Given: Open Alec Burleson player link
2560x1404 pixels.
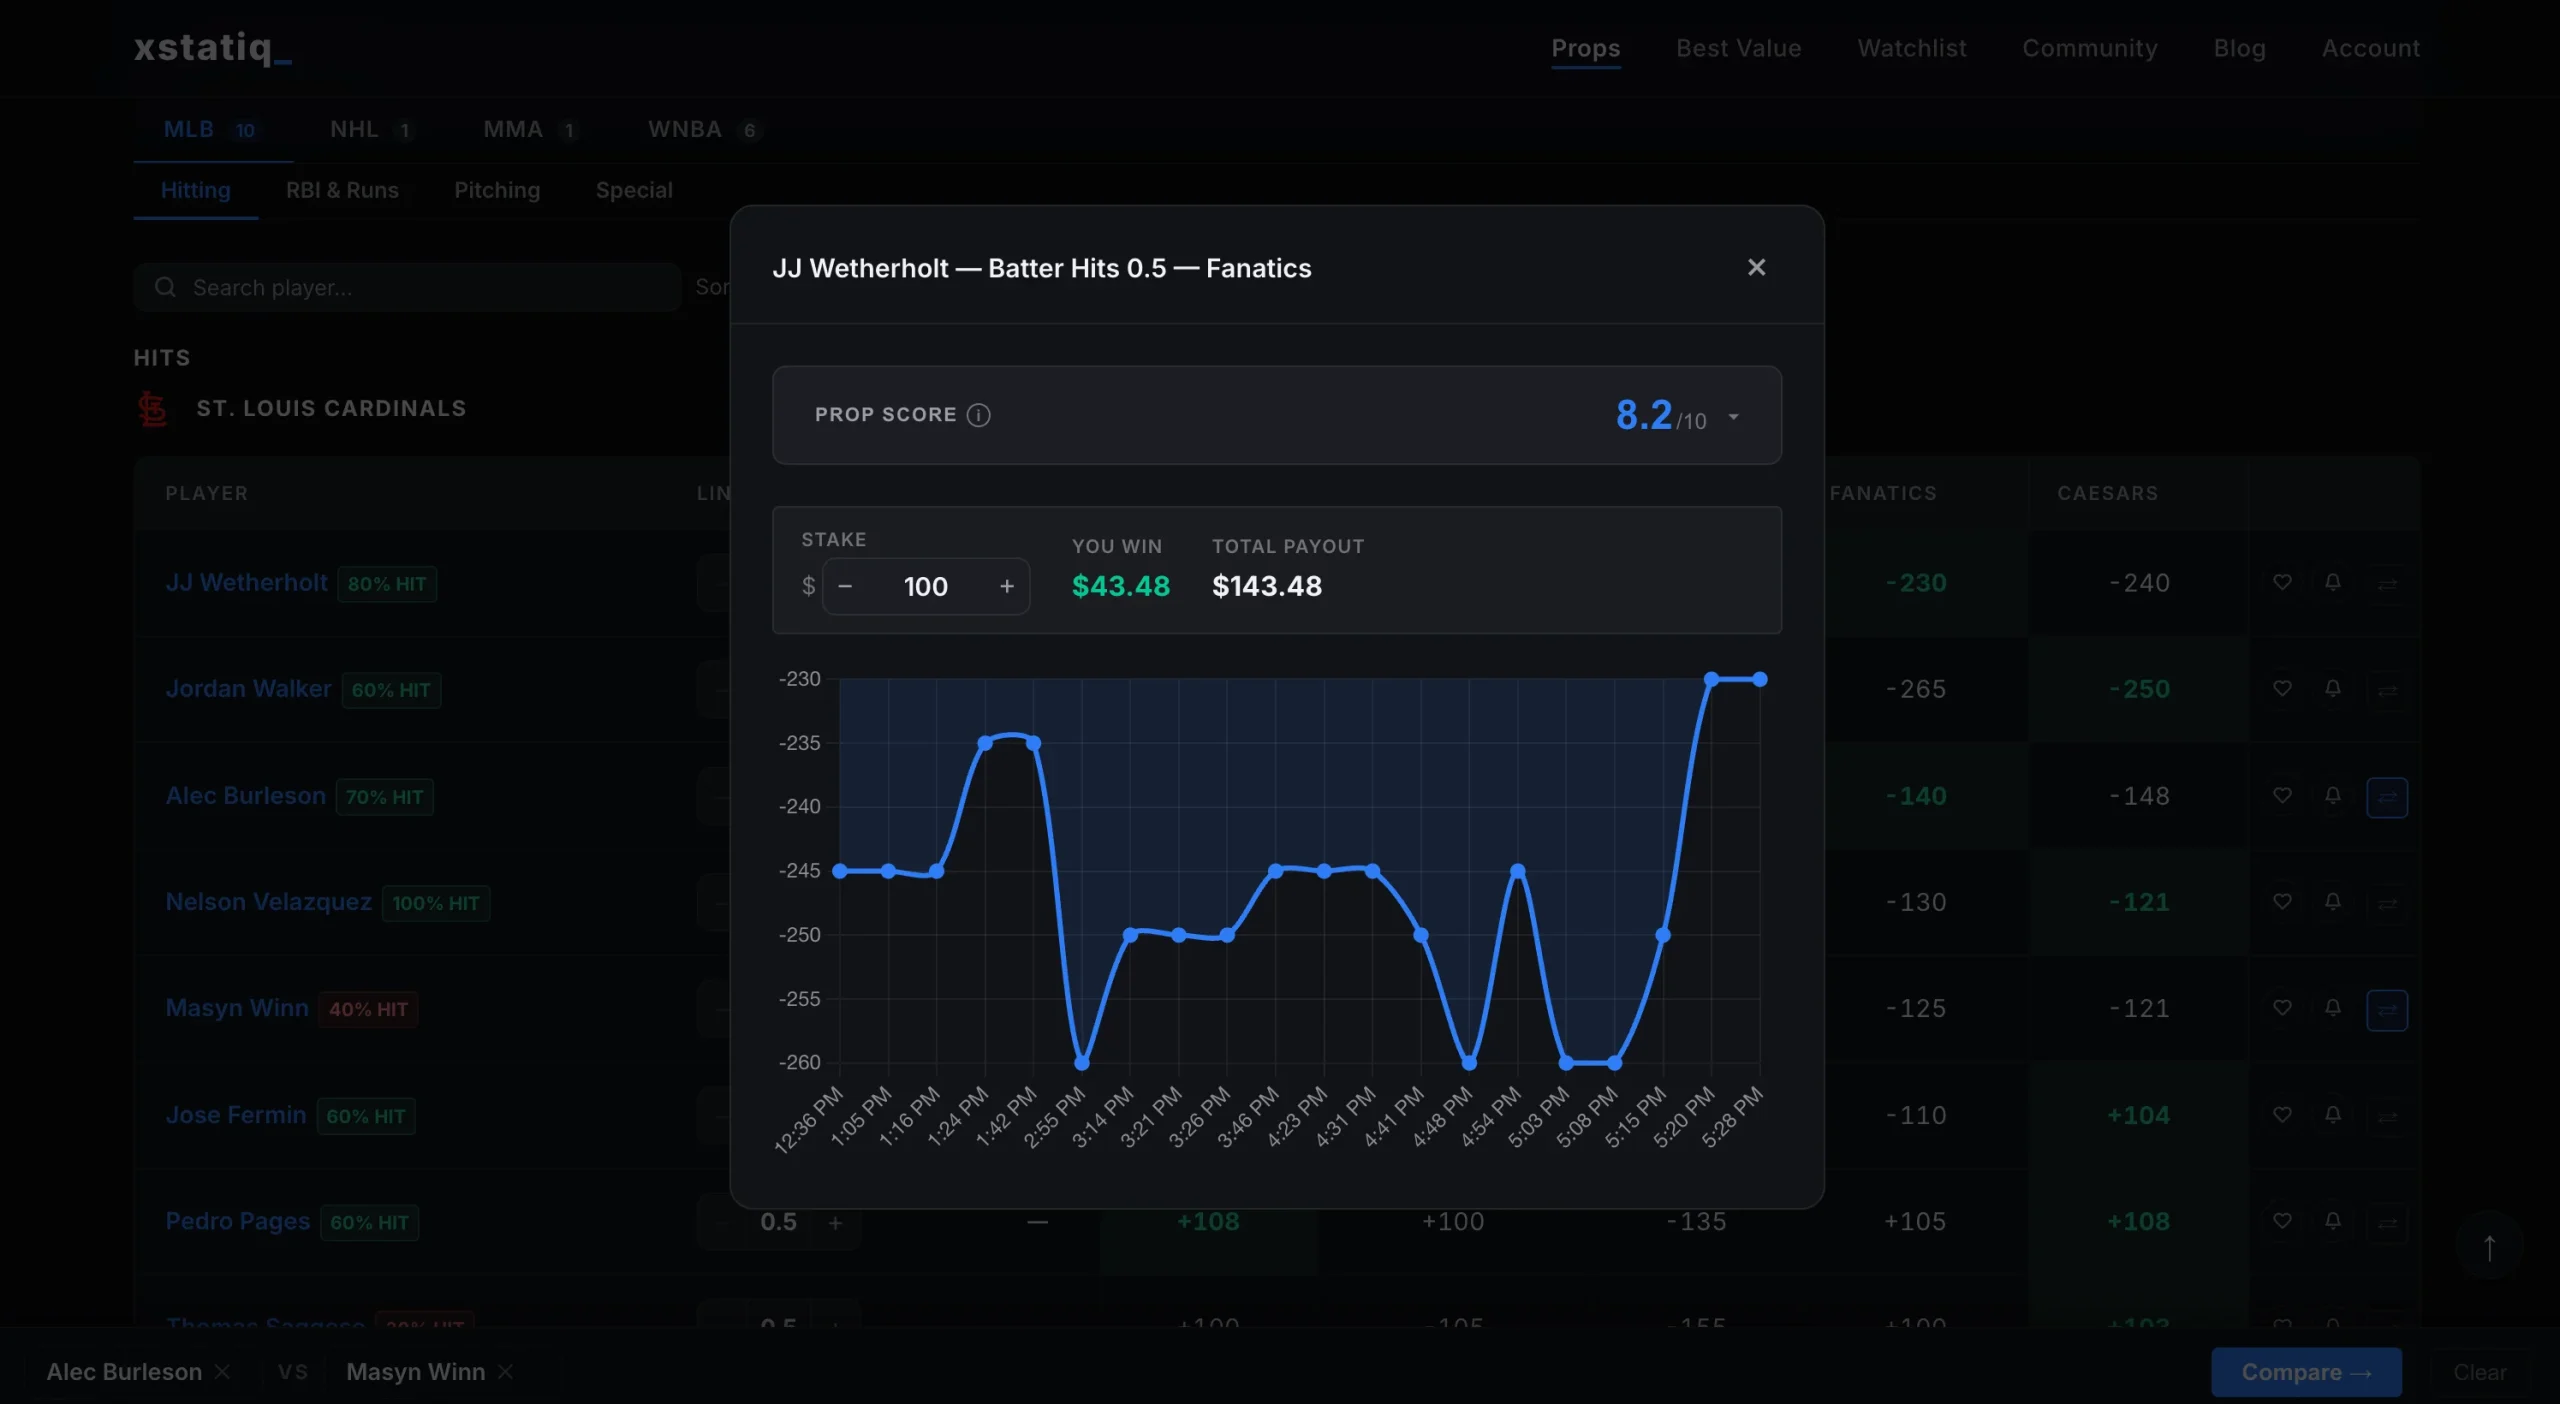Looking at the screenshot, I should [246, 796].
